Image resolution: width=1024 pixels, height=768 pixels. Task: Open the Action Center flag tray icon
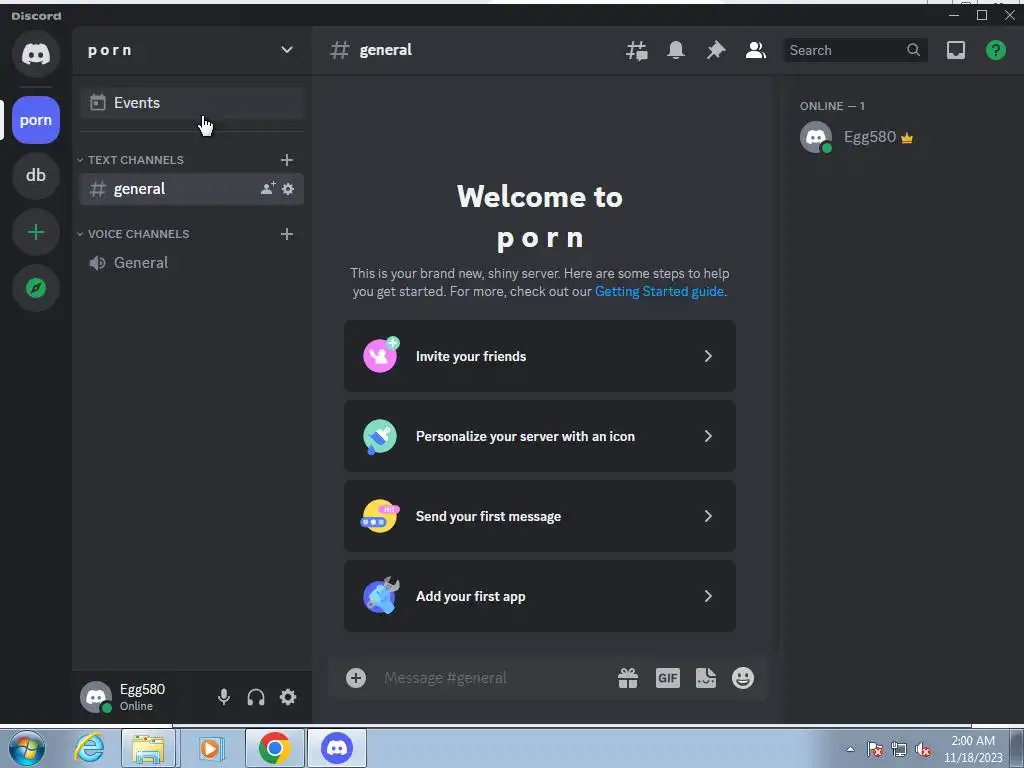point(875,750)
